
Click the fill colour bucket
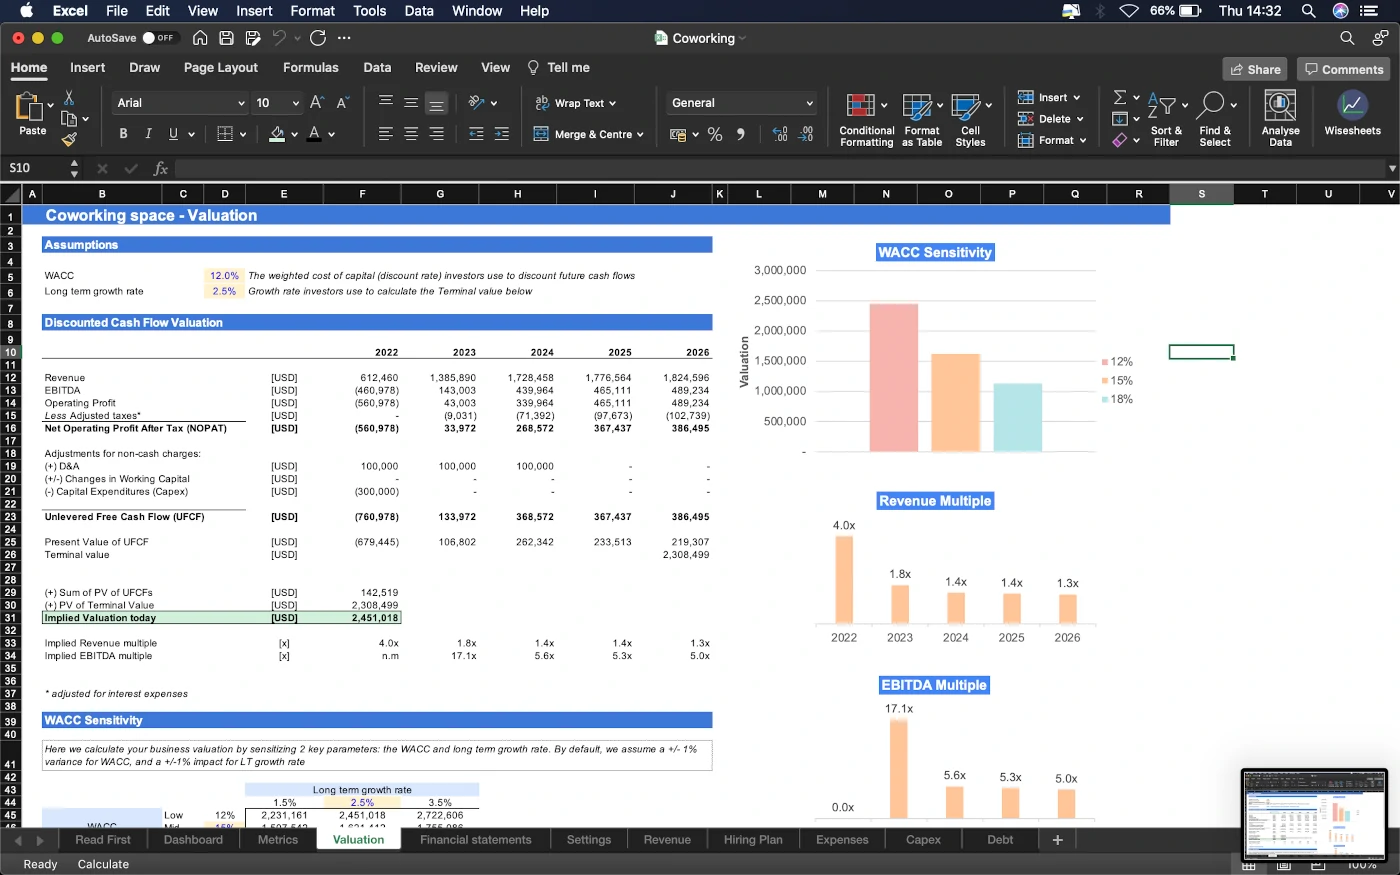(x=277, y=133)
